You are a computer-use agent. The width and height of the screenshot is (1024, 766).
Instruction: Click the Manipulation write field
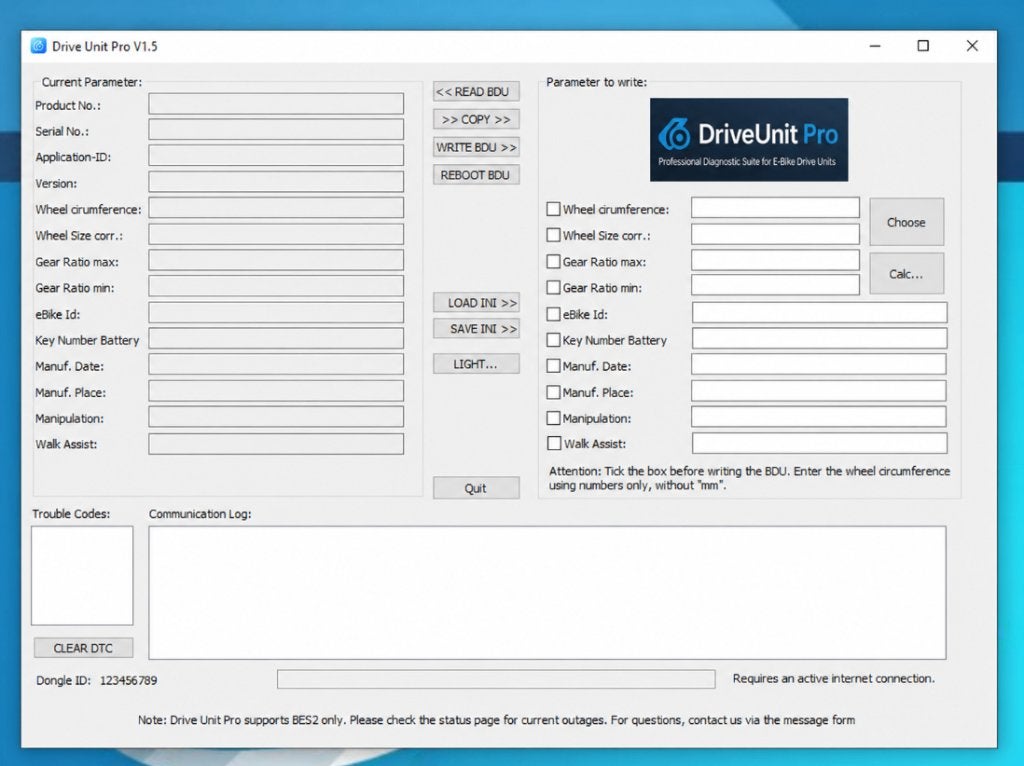click(819, 417)
